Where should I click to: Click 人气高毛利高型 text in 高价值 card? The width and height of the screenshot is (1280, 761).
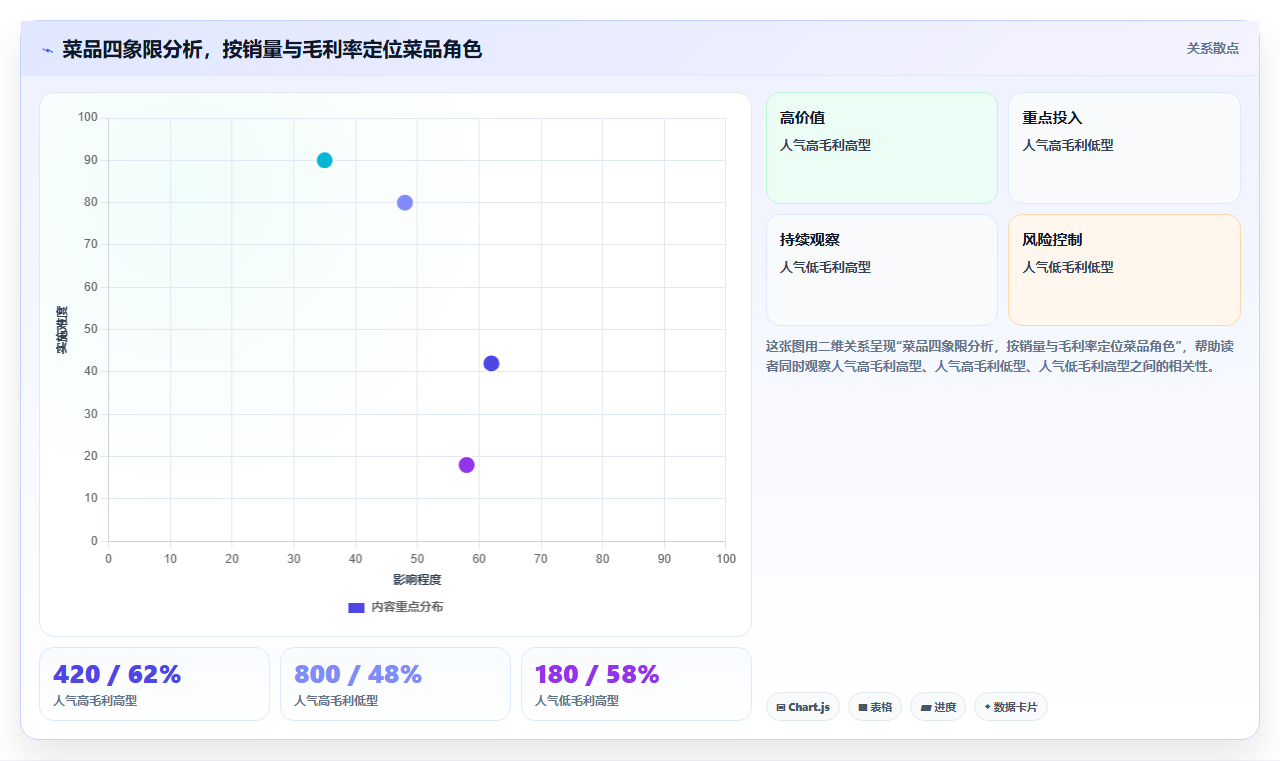(x=825, y=145)
